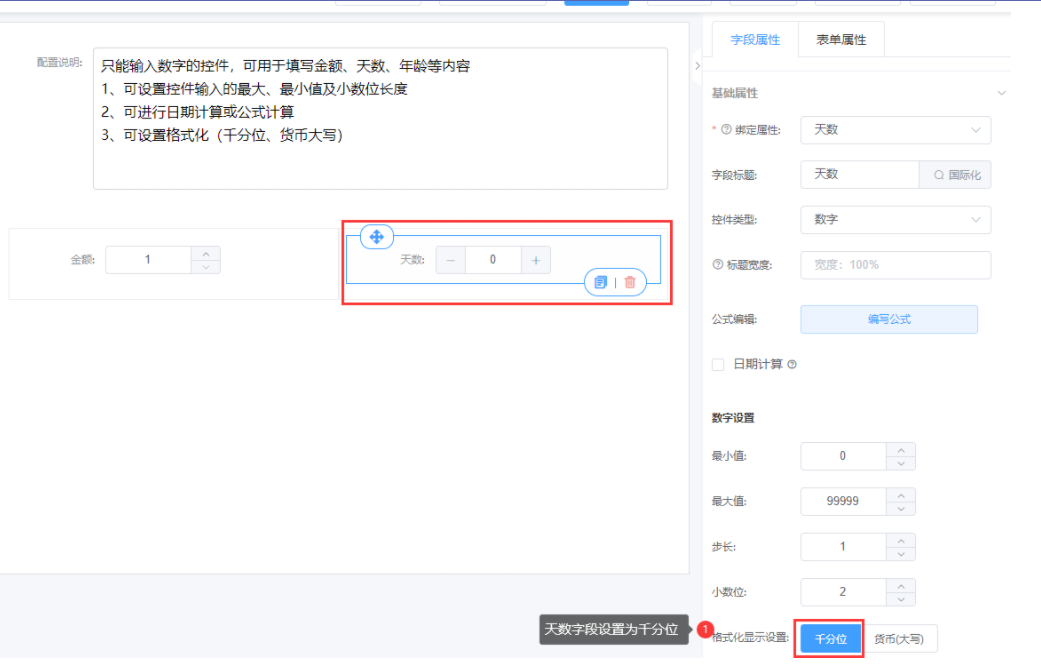The image size is (1041, 667).
Task: Increase the 最大值 stepper value
Action: (x=901, y=495)
